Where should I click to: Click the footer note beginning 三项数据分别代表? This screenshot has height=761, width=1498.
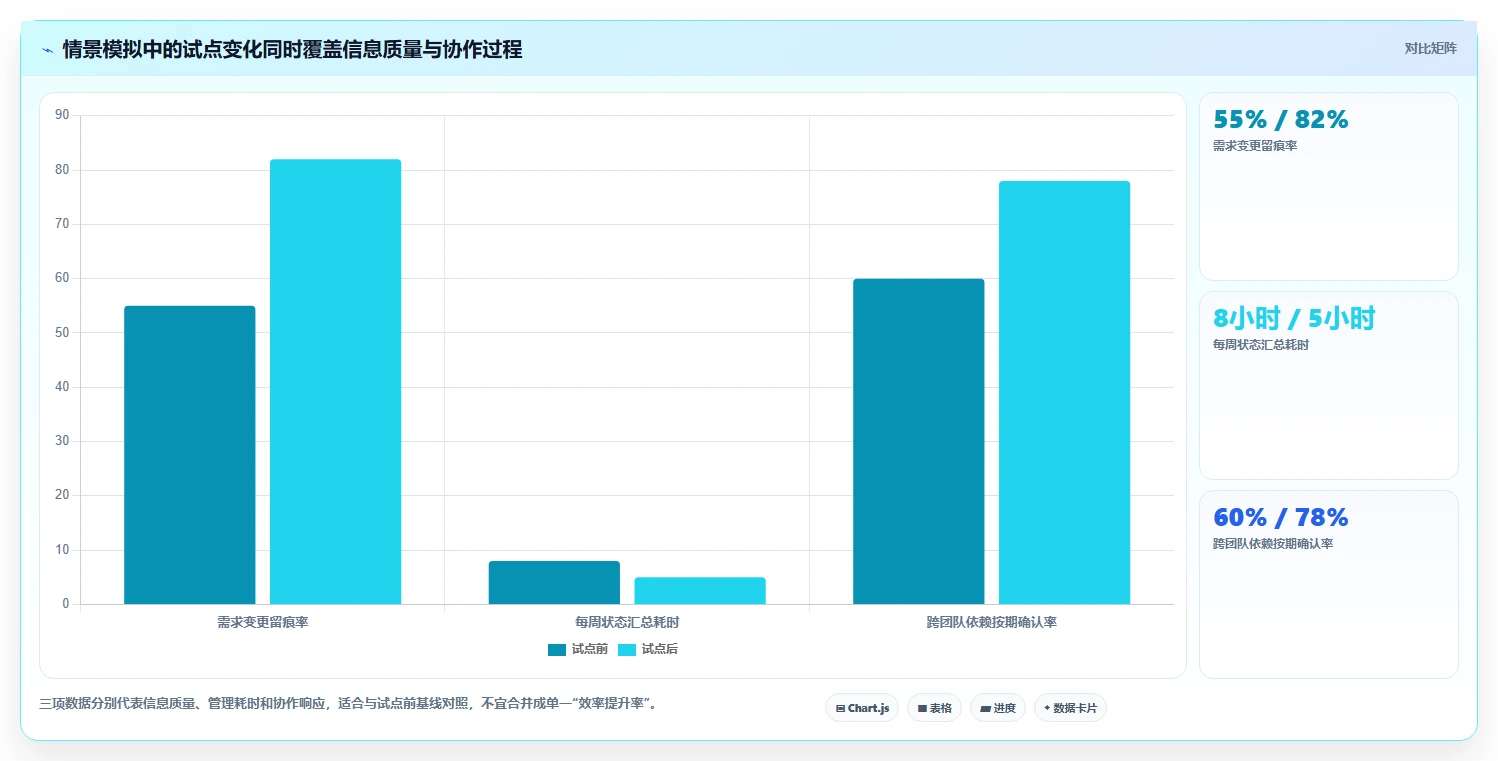tap(349, 704)
